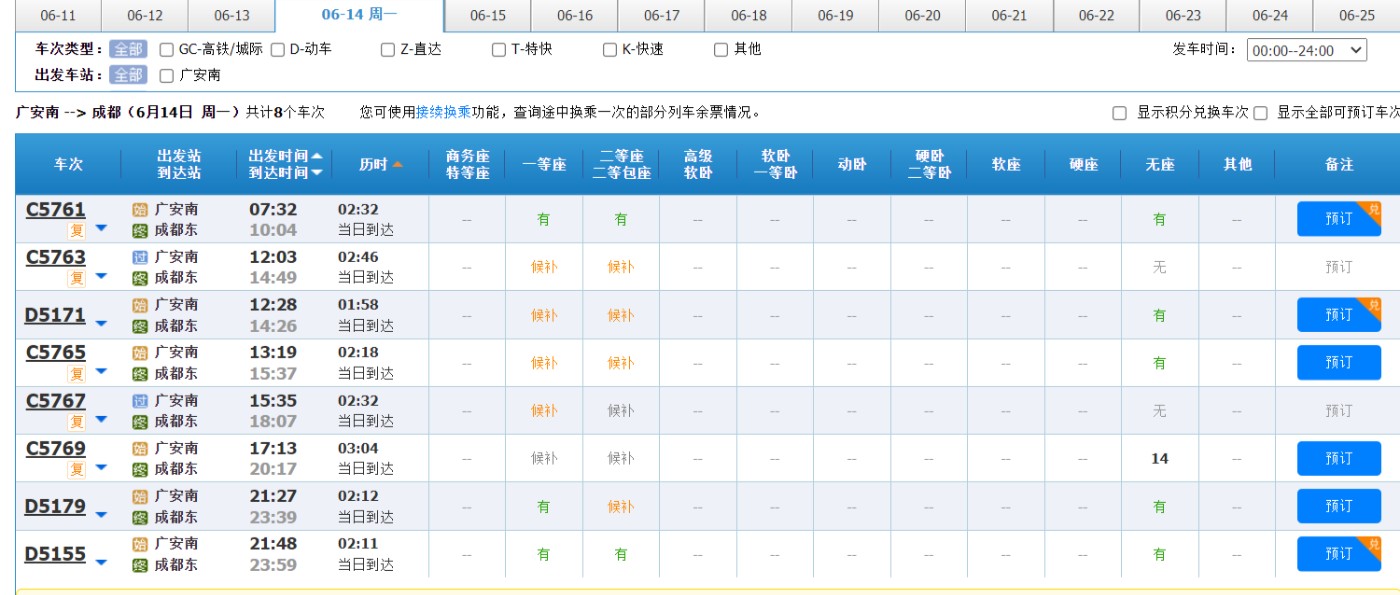Select the 06-20 date tab
The height and width of the screenshot is (595, 1400).
[922, 15]
